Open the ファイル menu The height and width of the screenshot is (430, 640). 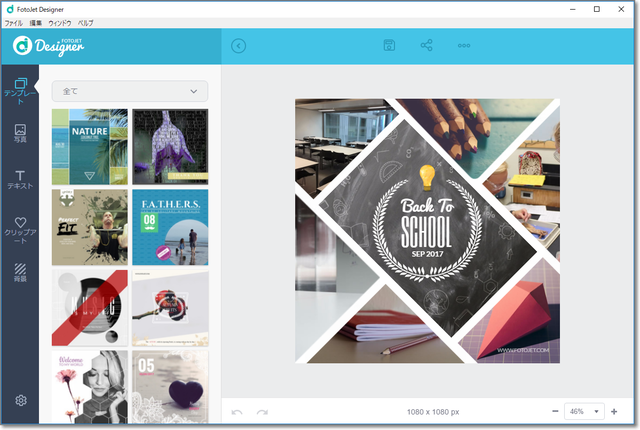point(13,22)
